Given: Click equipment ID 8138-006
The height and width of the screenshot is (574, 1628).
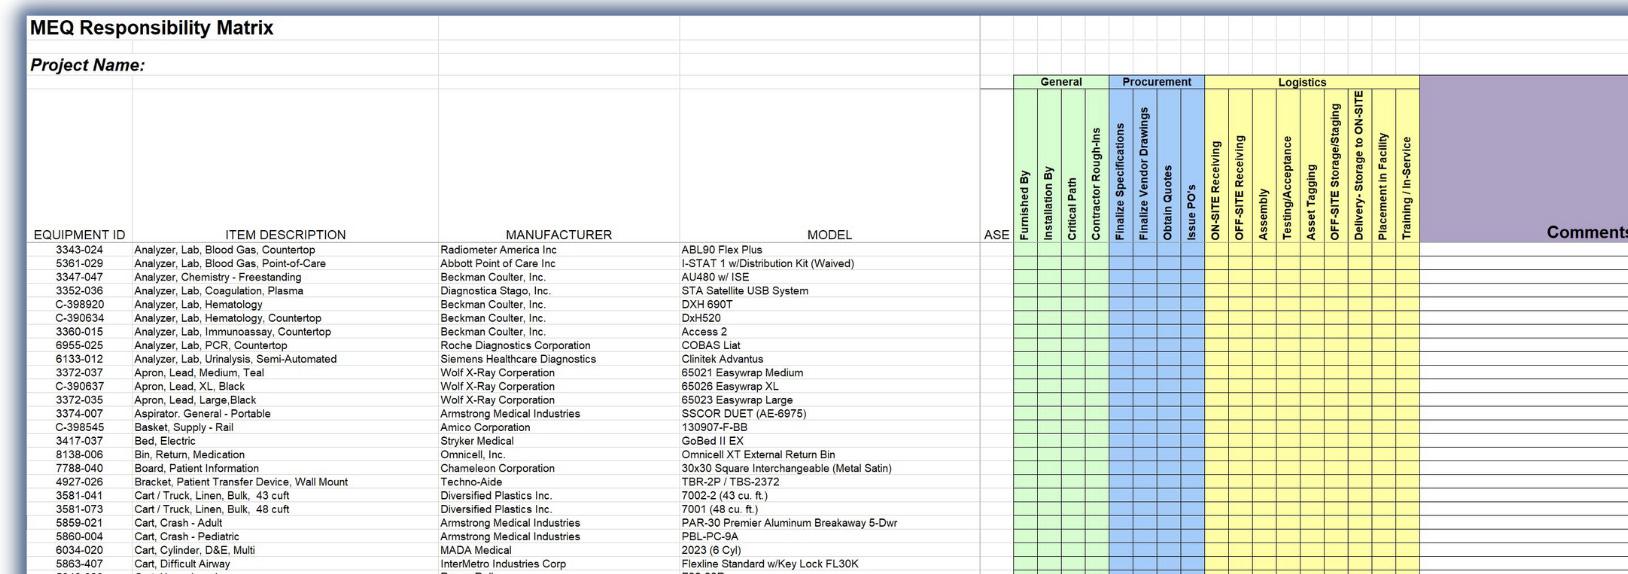Looking at the screenshot, I should pos(79,455).
